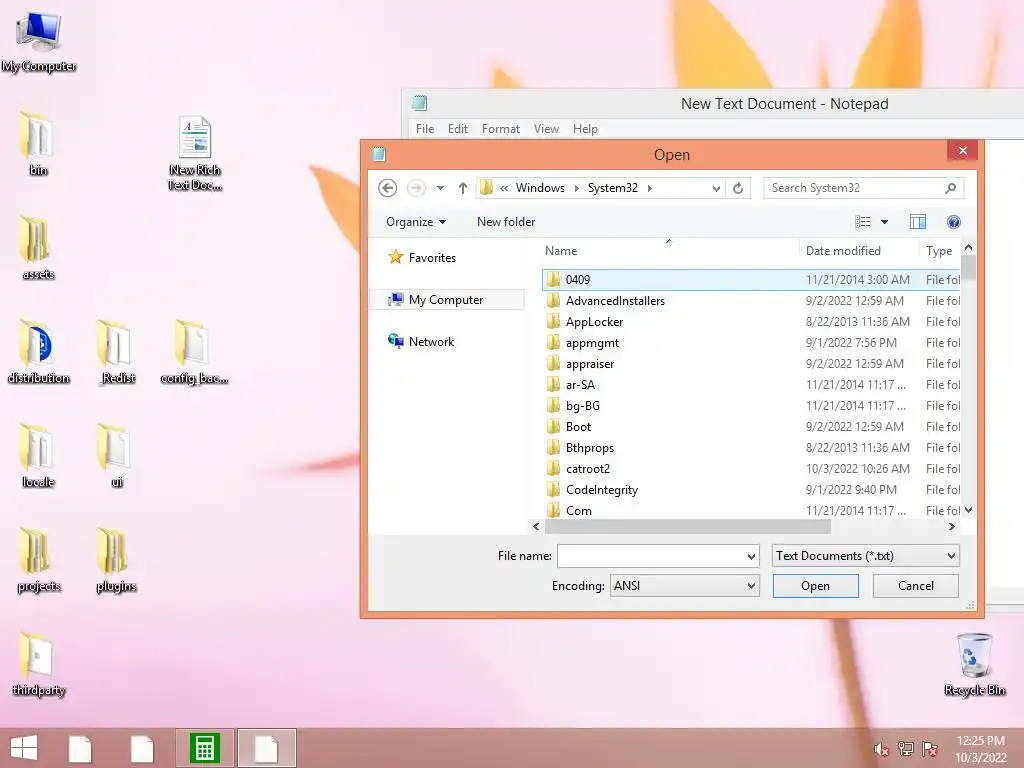Screen dimensions: 1024x768
Task: Select the Boot folder
Action: tap(751, 426)
